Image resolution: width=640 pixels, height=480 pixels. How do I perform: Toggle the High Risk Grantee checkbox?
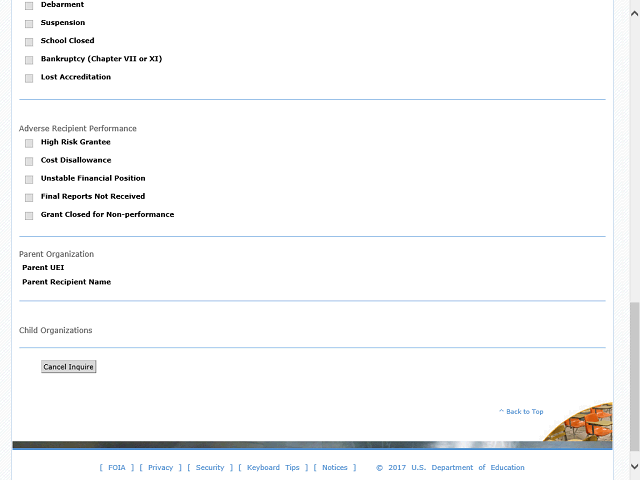click(29, 143)
